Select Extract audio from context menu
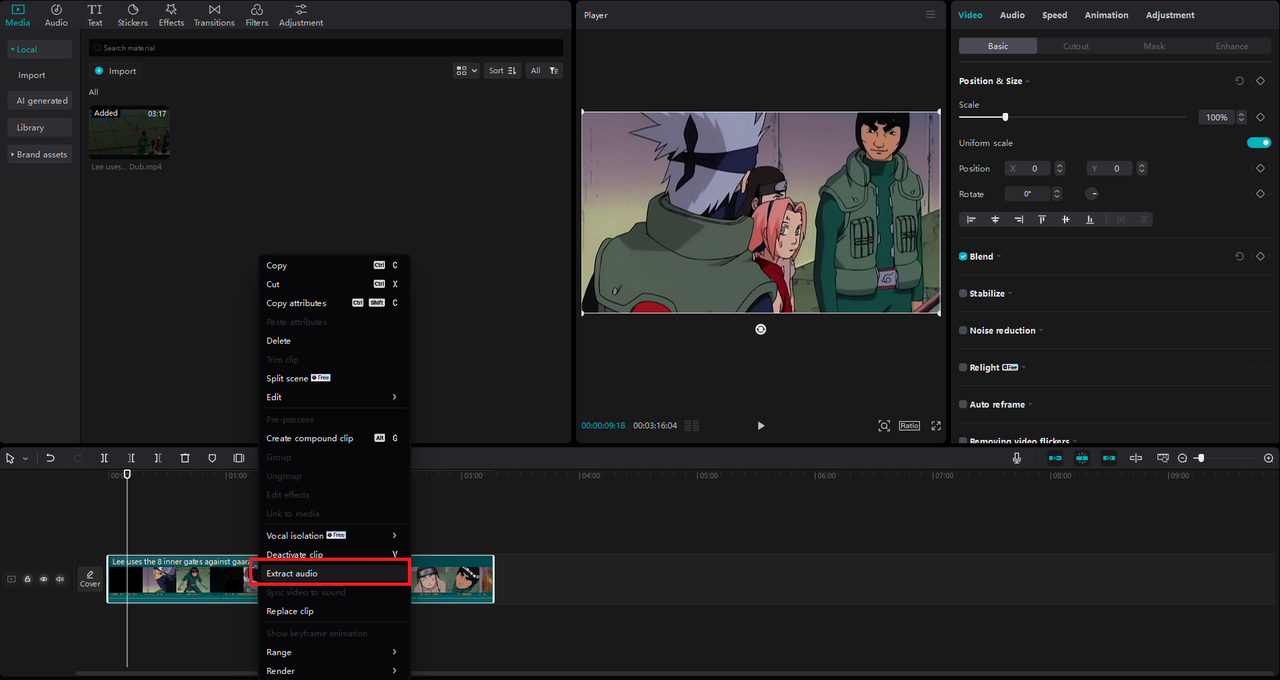 click(334, 574)
